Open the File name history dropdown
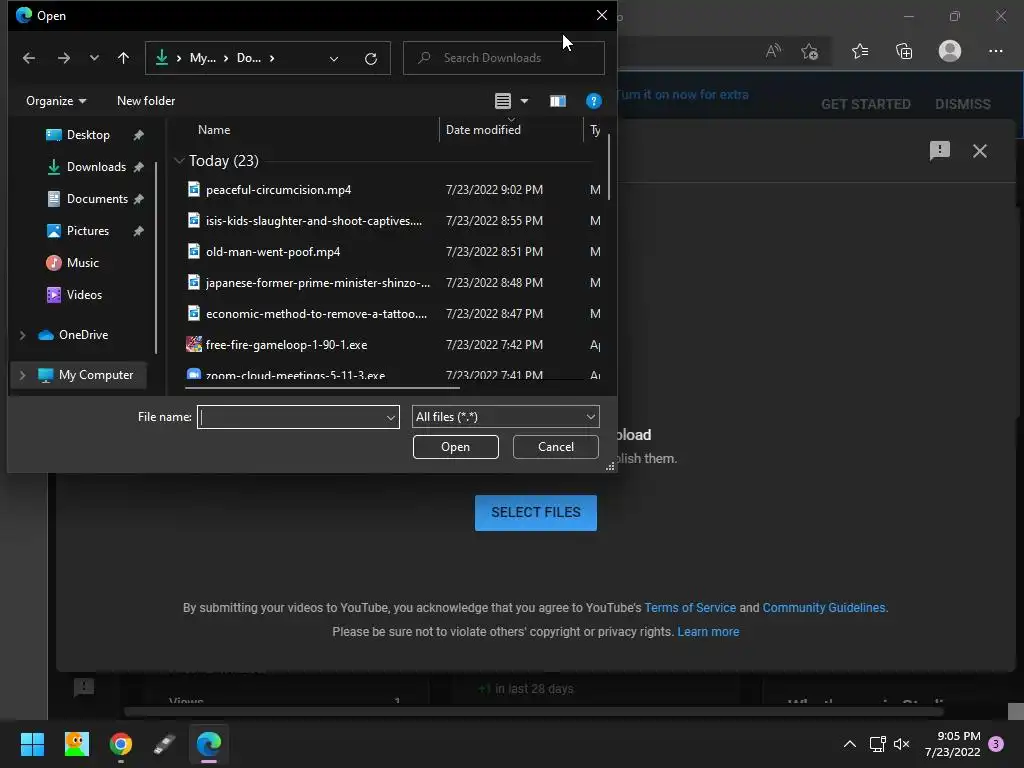This screenshot has width=1024, height=768. [x=391, y=417]
